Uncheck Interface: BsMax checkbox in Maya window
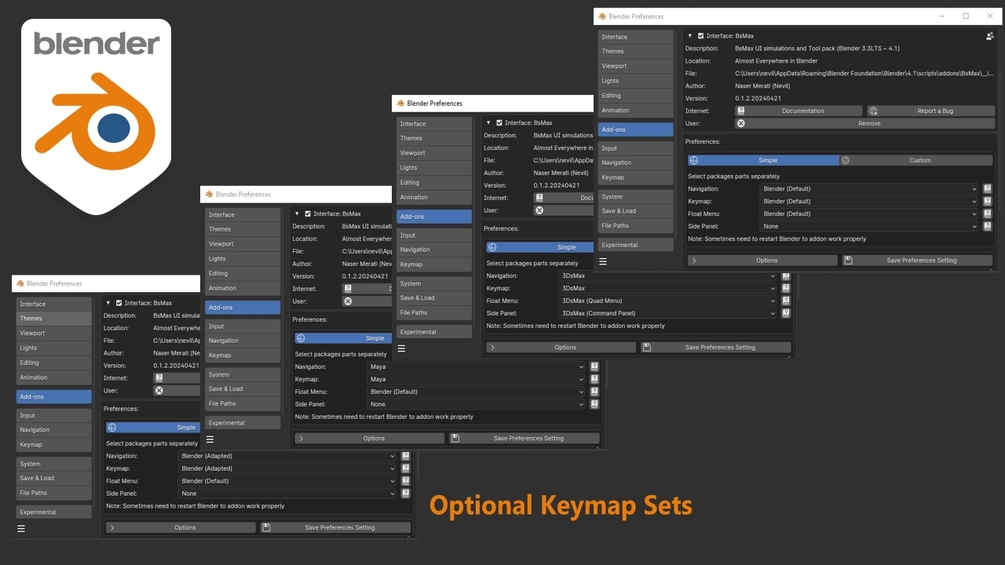The image size is (1005, 565). click(x=308, y=214)
